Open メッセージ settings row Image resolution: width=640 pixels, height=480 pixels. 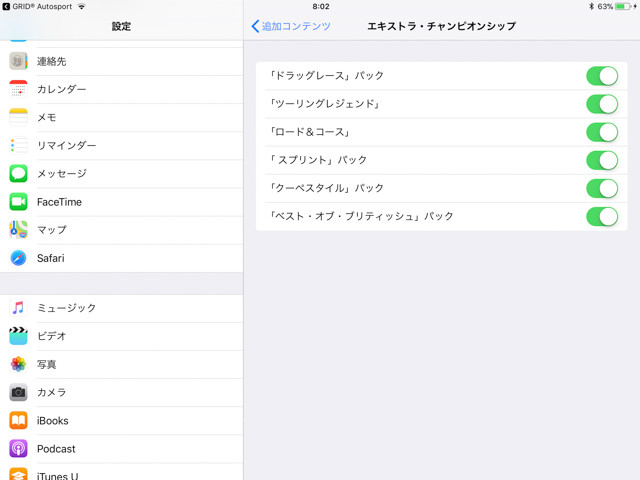coord(122,174)
